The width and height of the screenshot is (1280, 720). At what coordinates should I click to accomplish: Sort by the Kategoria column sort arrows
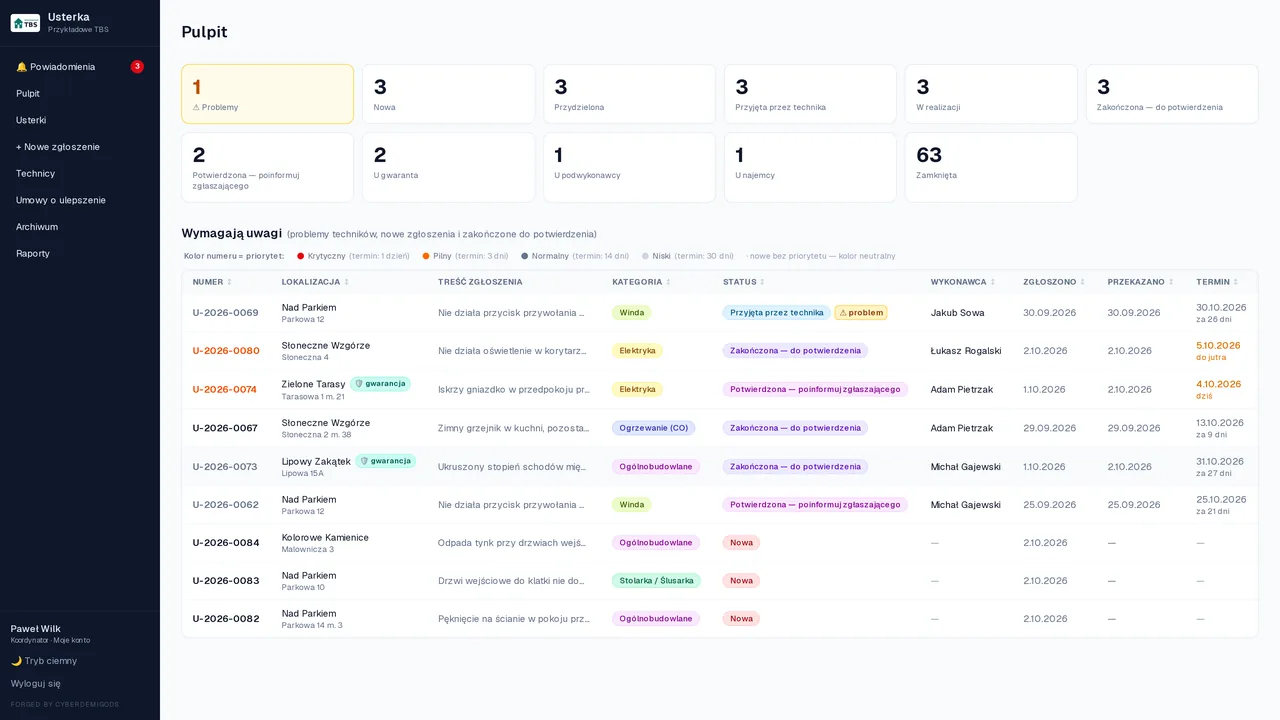[668, 282]
